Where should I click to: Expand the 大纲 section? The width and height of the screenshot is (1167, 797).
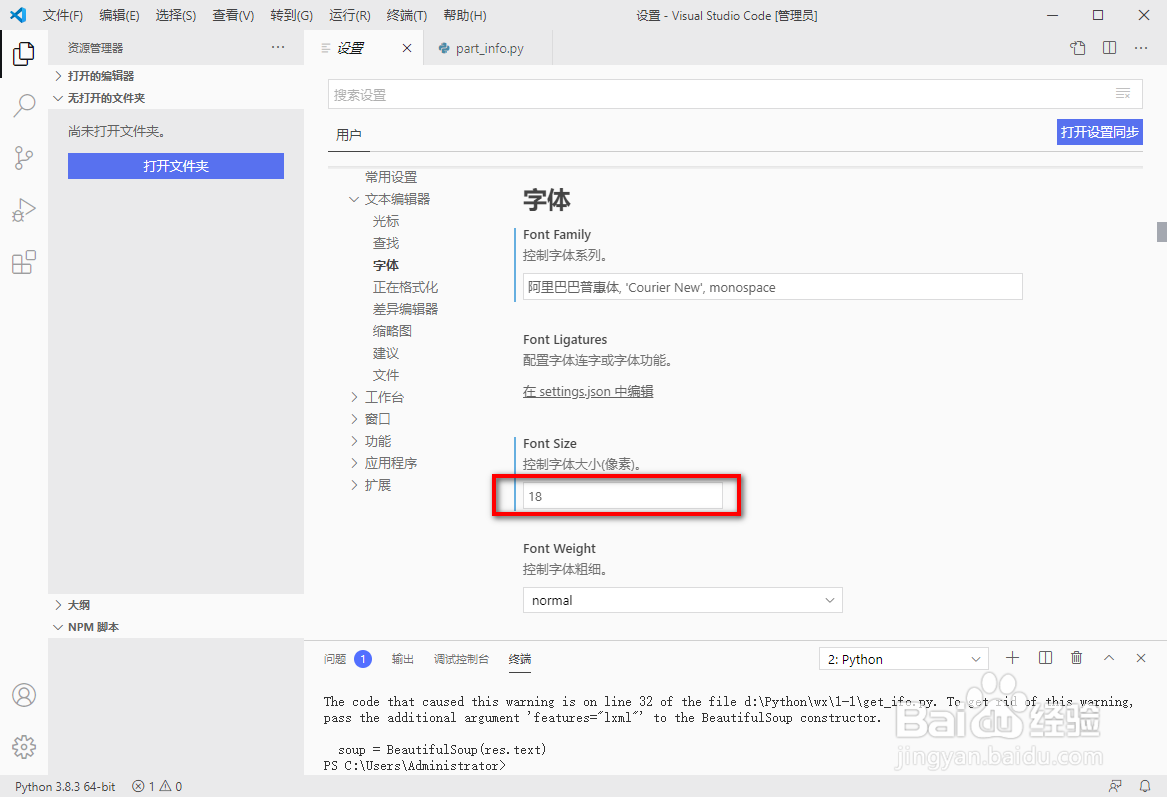click(176, 605)
